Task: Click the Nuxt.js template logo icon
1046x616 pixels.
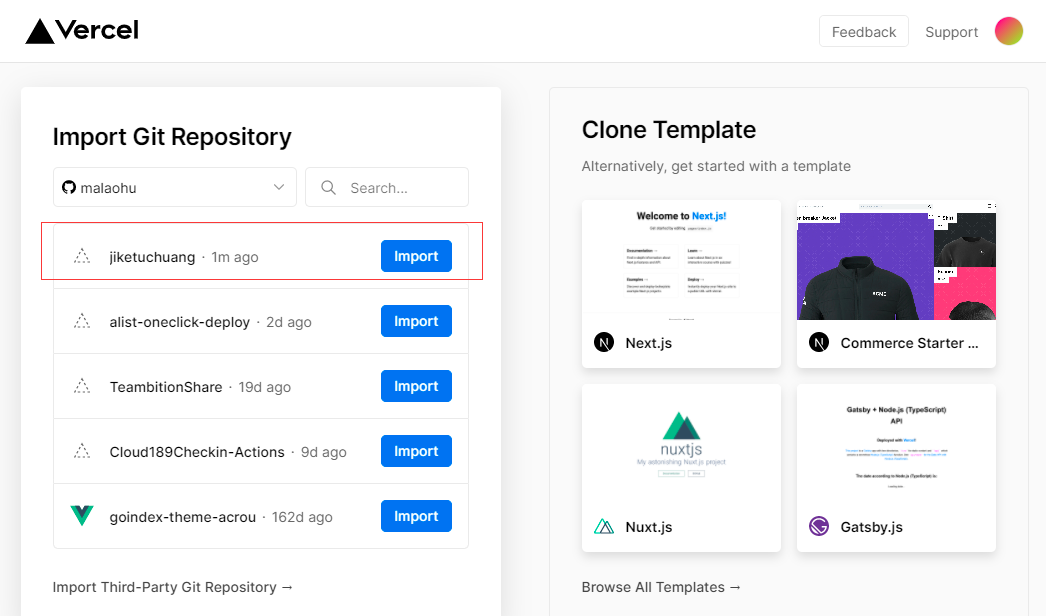Action: (x=604, y=527)
